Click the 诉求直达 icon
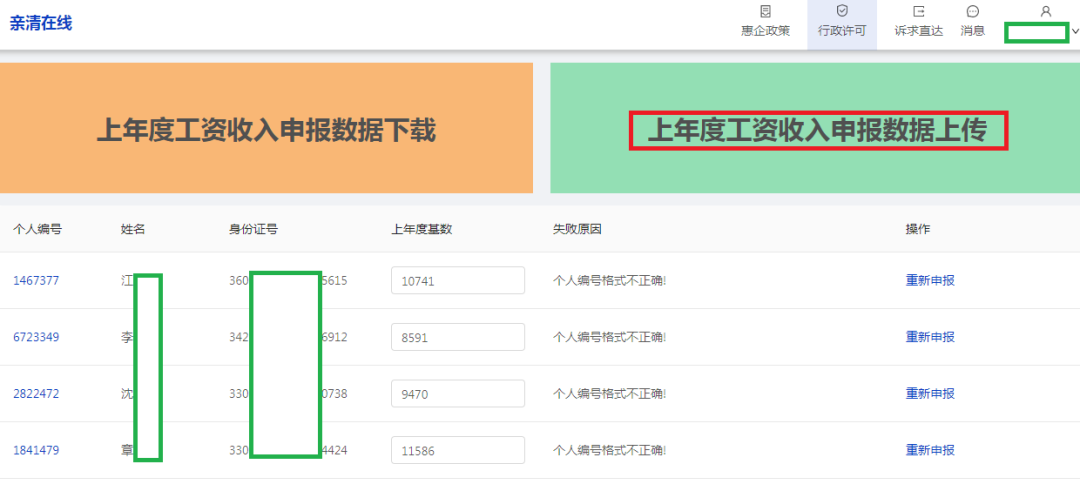This screenshot has height=491, width=1080. (x=918, y=11)
